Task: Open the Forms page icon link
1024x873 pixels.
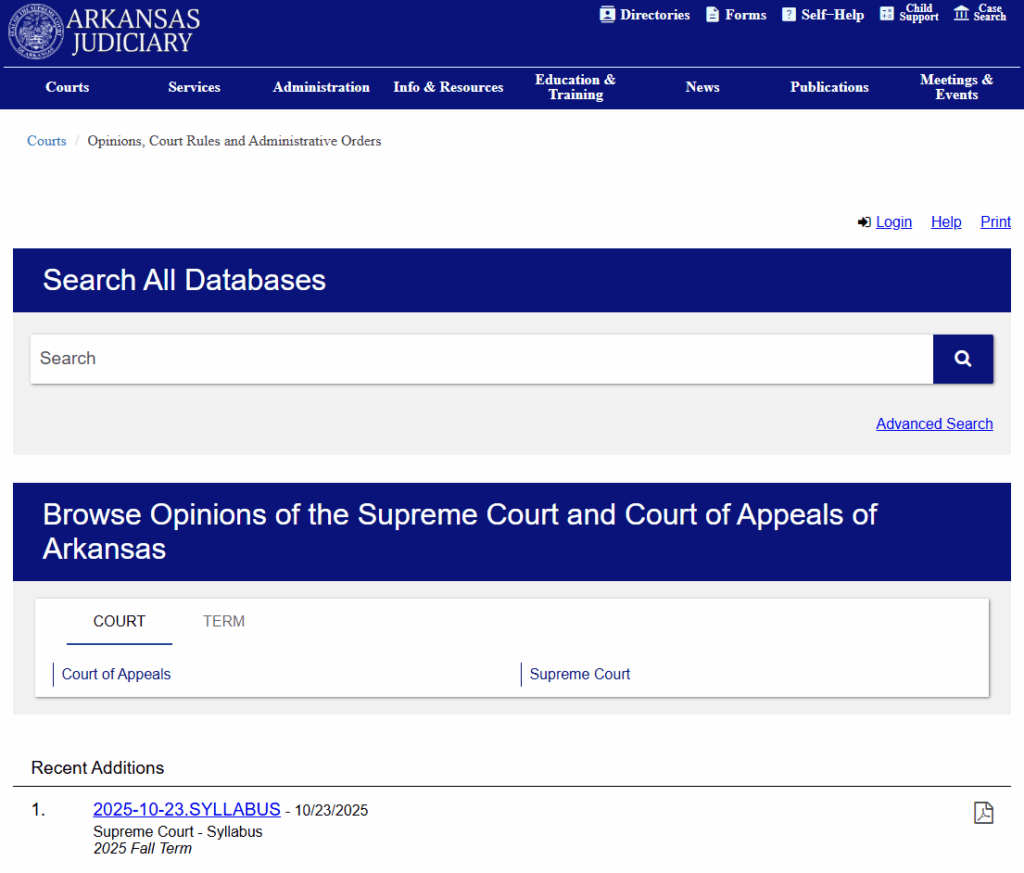Action: [x=736, y=15]
